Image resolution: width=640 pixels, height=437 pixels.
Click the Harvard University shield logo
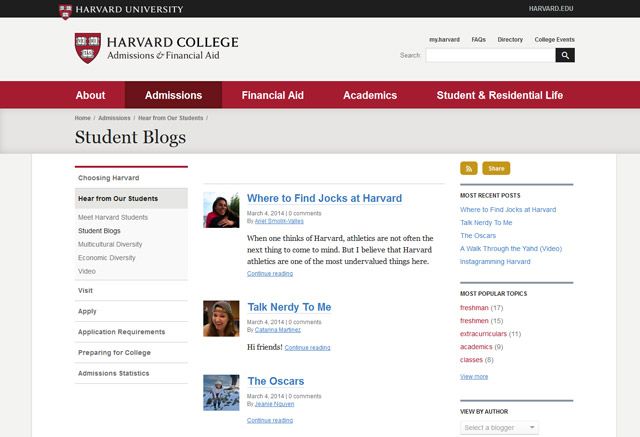click(x=67, y=9)
